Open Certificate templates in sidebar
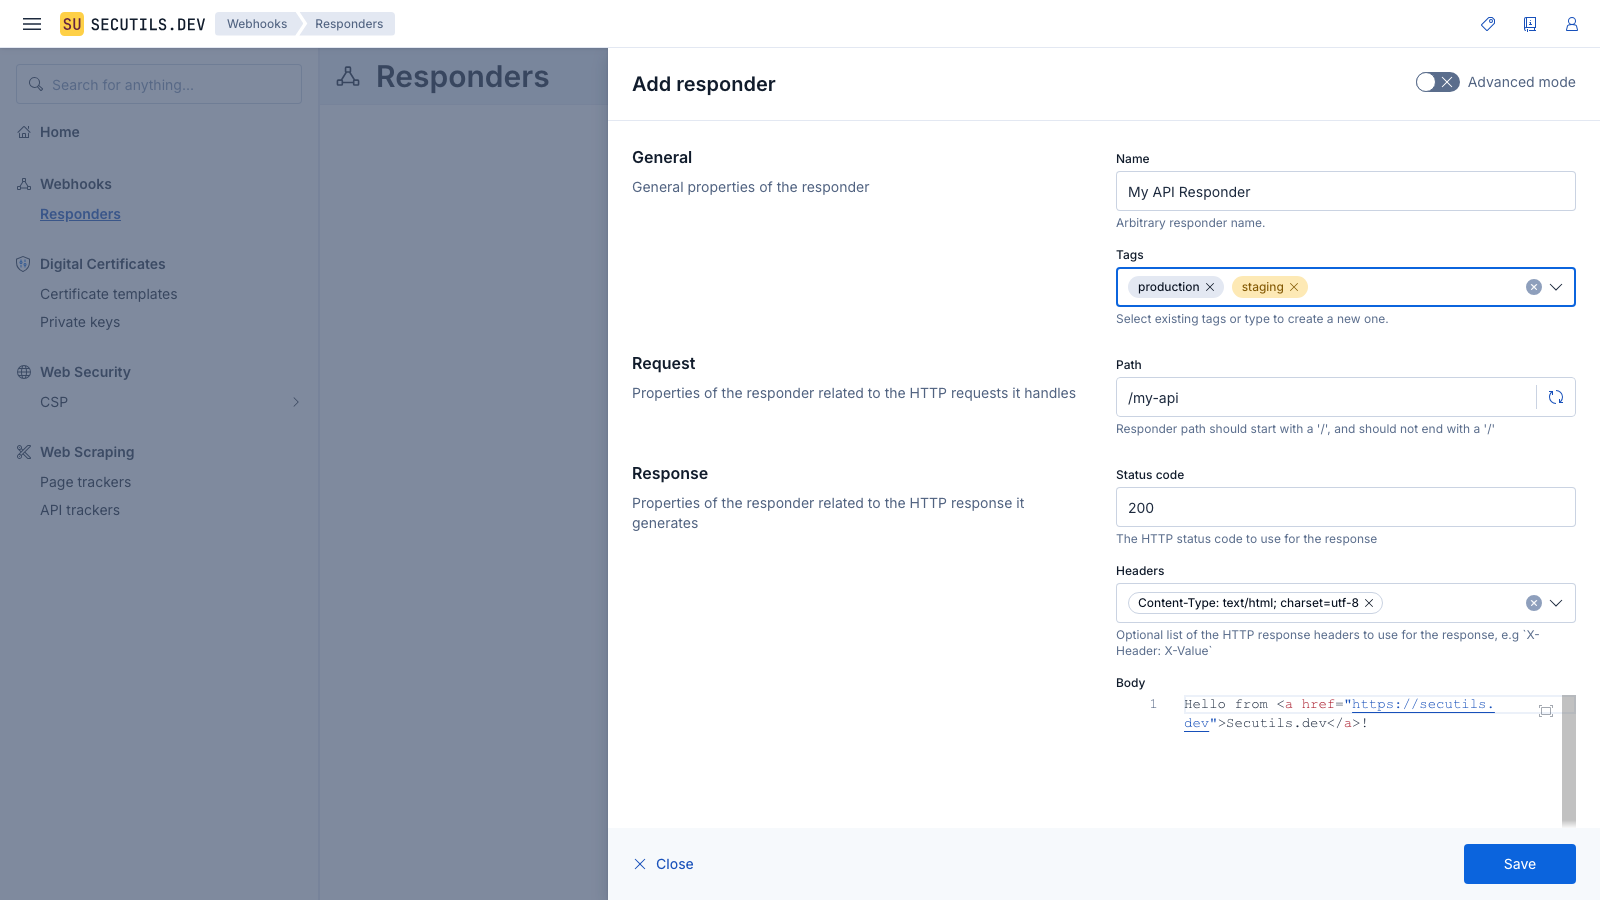The width and height of the screenshot is (1600, 900). pyautogui.click(x=108, y=294)
